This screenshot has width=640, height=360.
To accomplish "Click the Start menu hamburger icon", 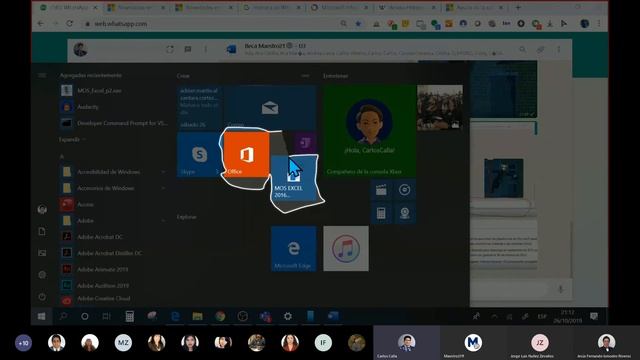I will [42, 76].
